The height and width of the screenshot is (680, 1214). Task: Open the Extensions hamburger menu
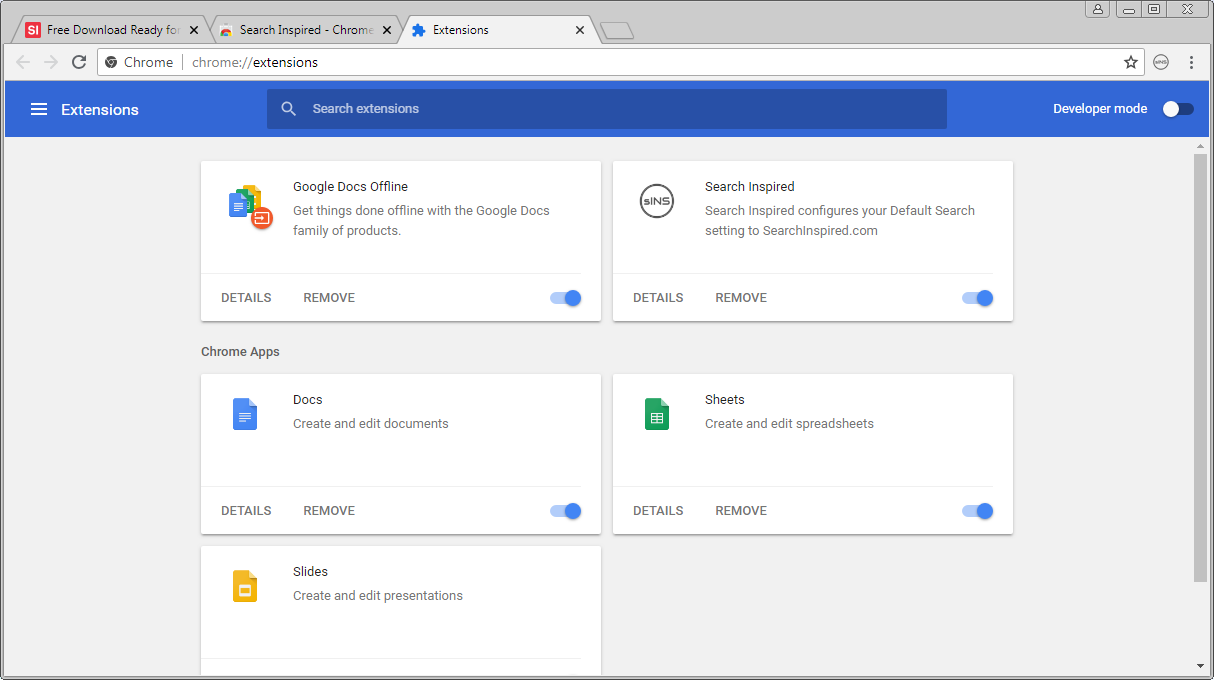pos(39,109)
